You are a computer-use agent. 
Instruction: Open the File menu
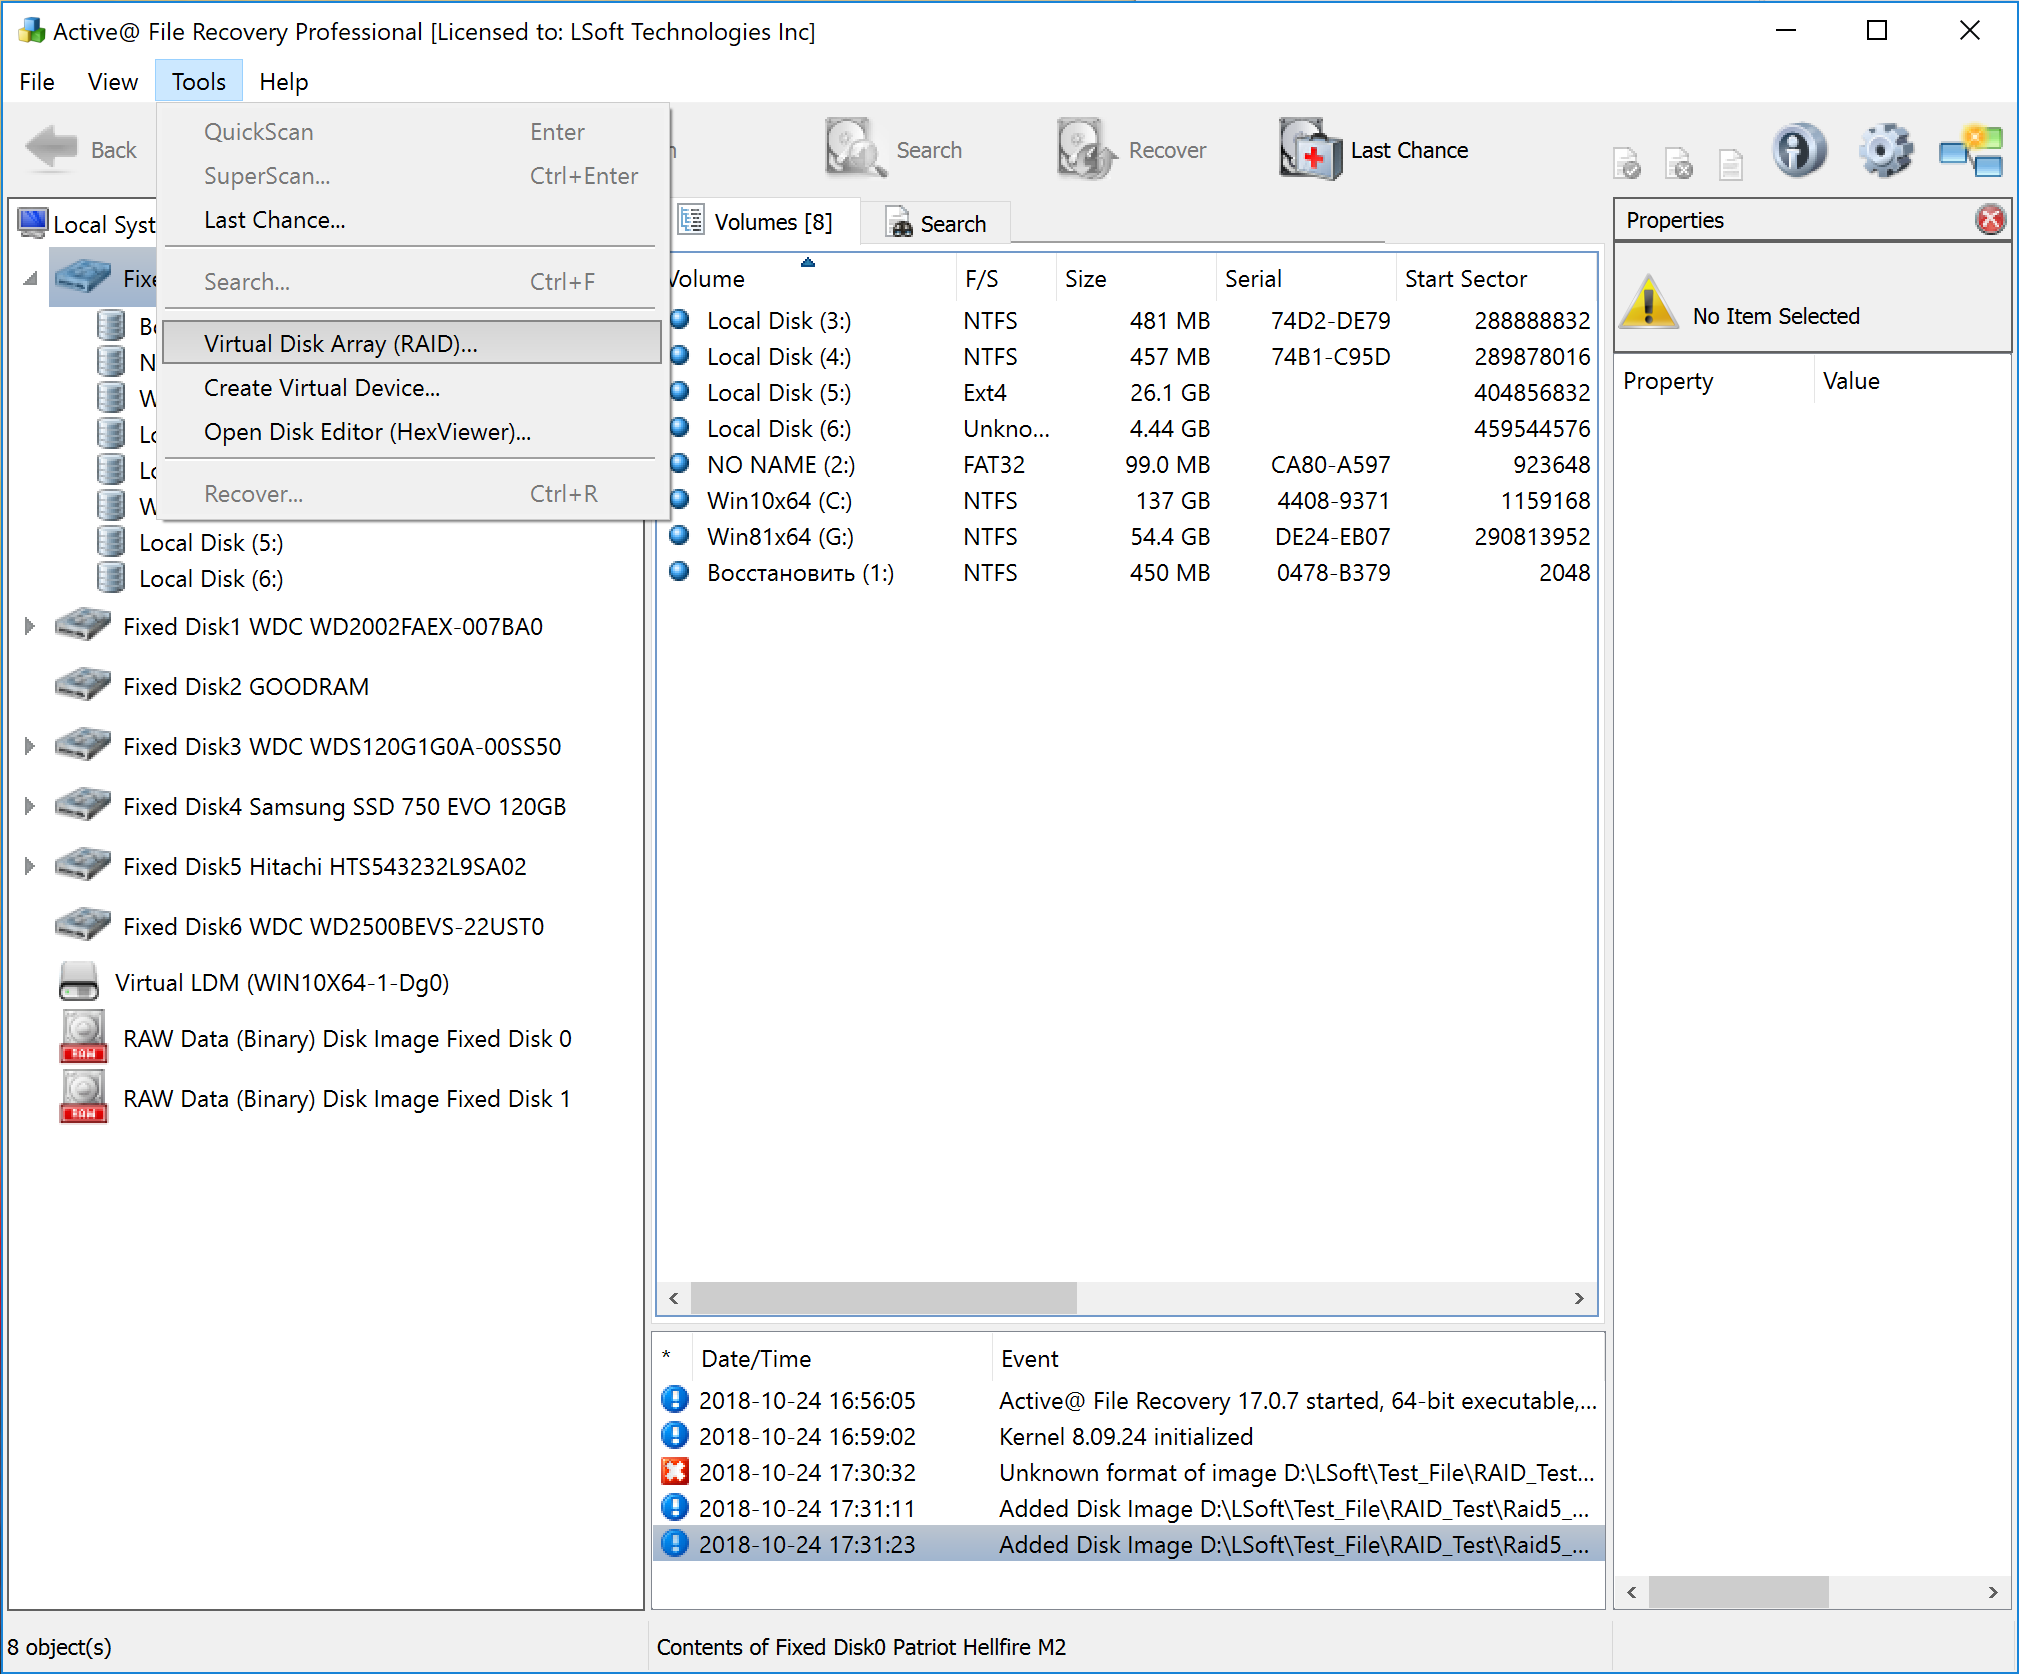coord(37,82)
